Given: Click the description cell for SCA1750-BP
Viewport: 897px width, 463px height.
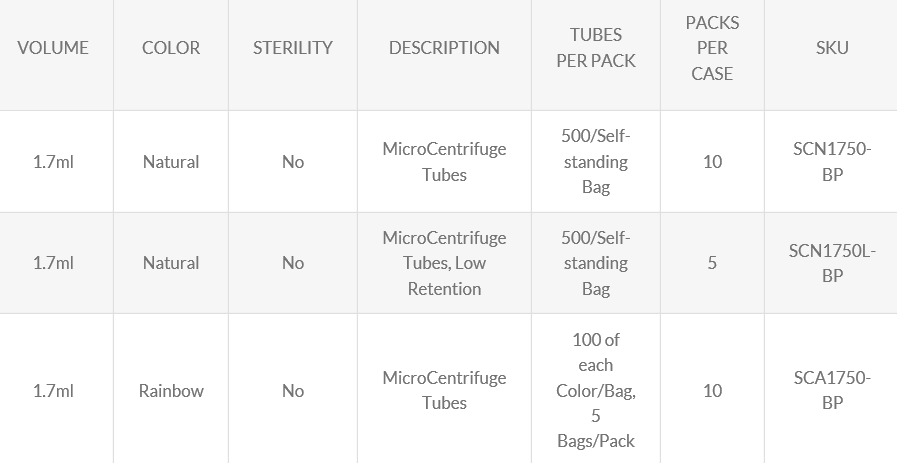Looking at the screenshot, I should [444, 390].
